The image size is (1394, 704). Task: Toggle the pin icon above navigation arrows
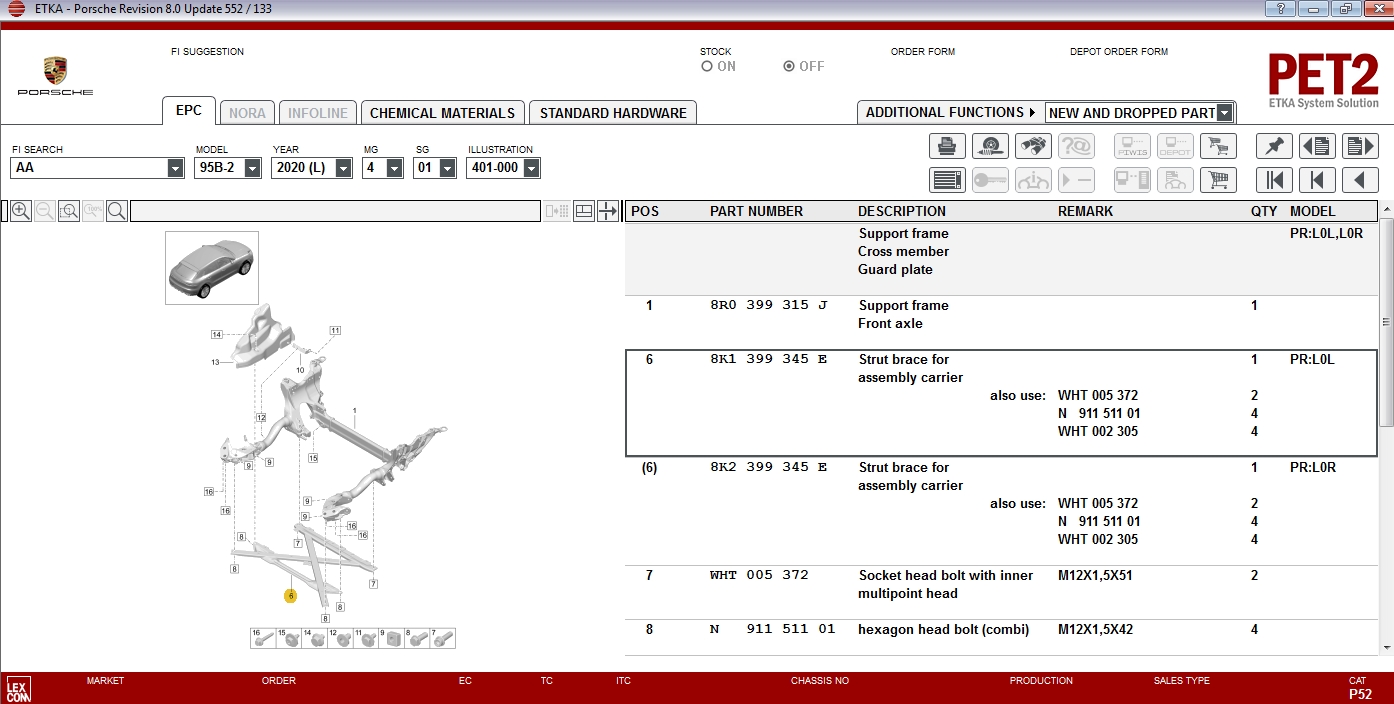tap(1274, 145)
